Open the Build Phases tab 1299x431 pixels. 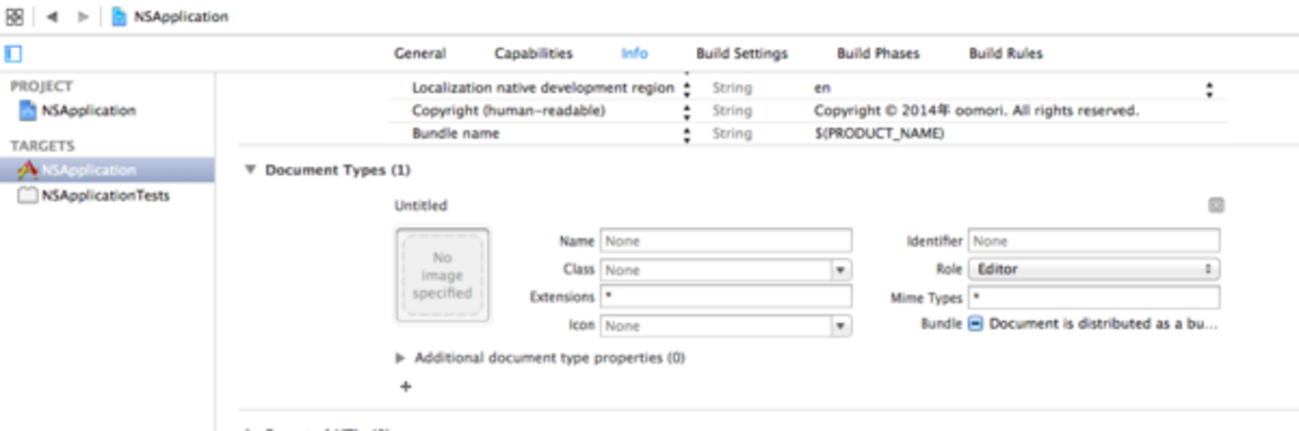pyautogui.click(x=878, y=53)
